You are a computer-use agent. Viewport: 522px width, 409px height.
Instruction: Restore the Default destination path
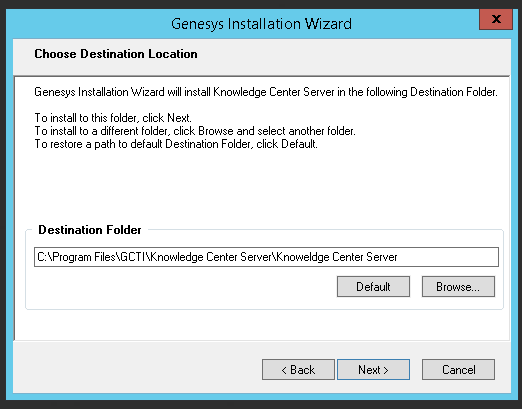[x=373, y=286]
